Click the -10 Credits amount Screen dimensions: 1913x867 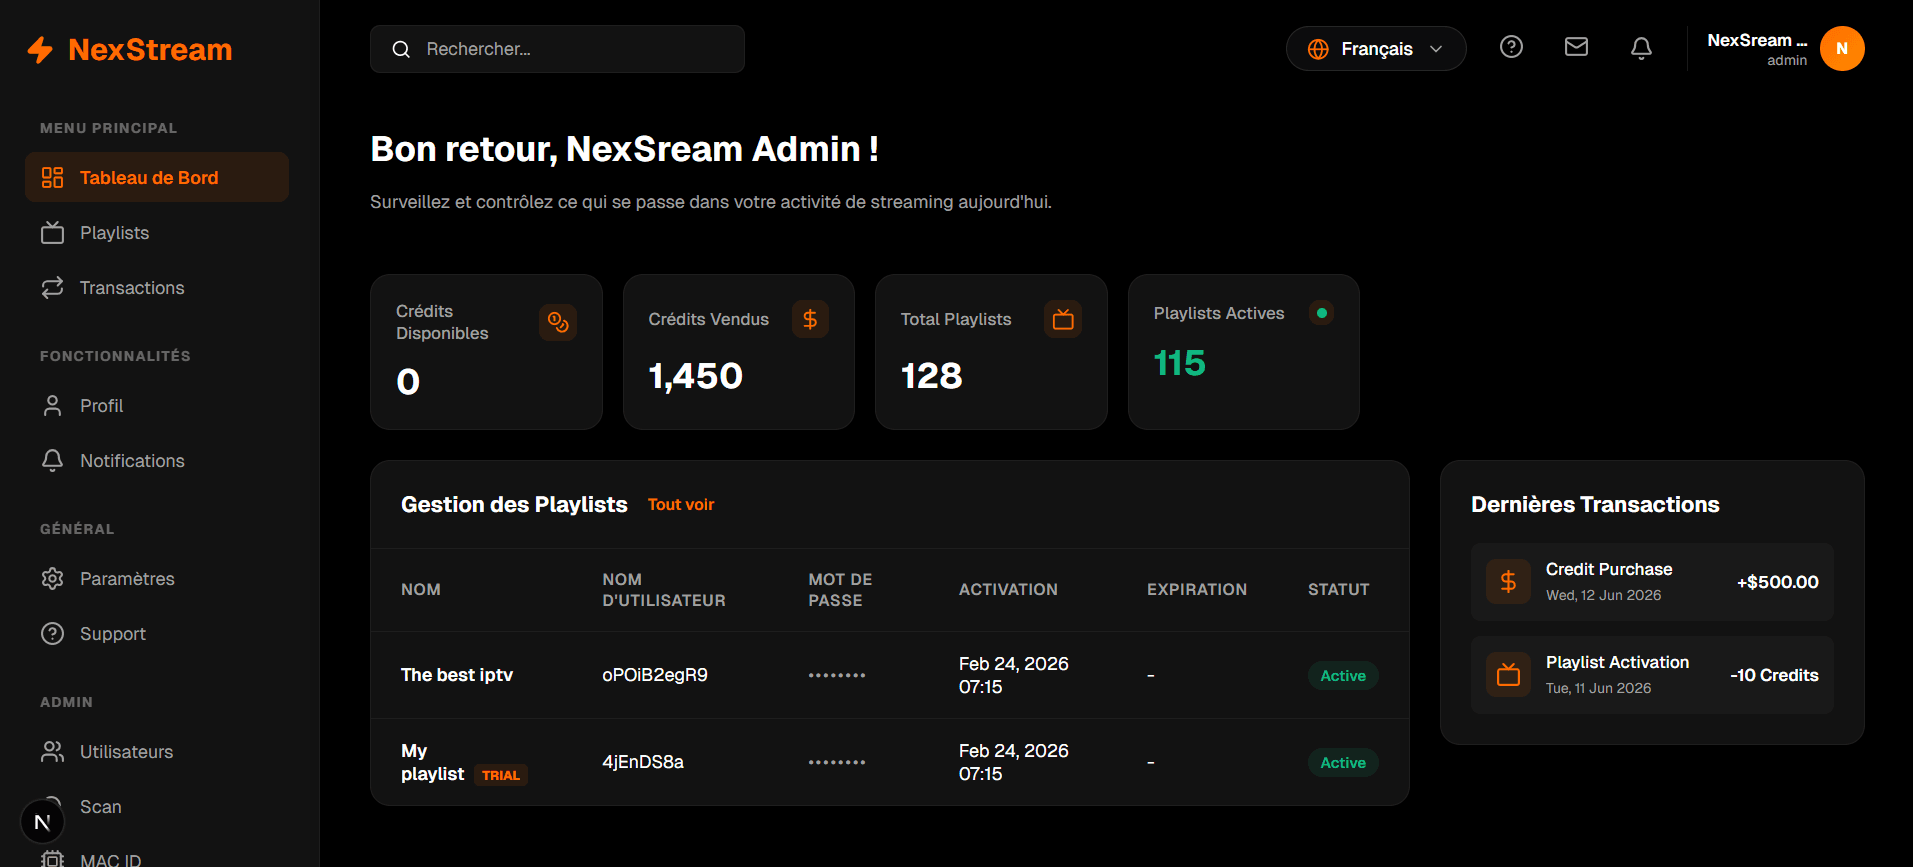(x=1775, y=675)
